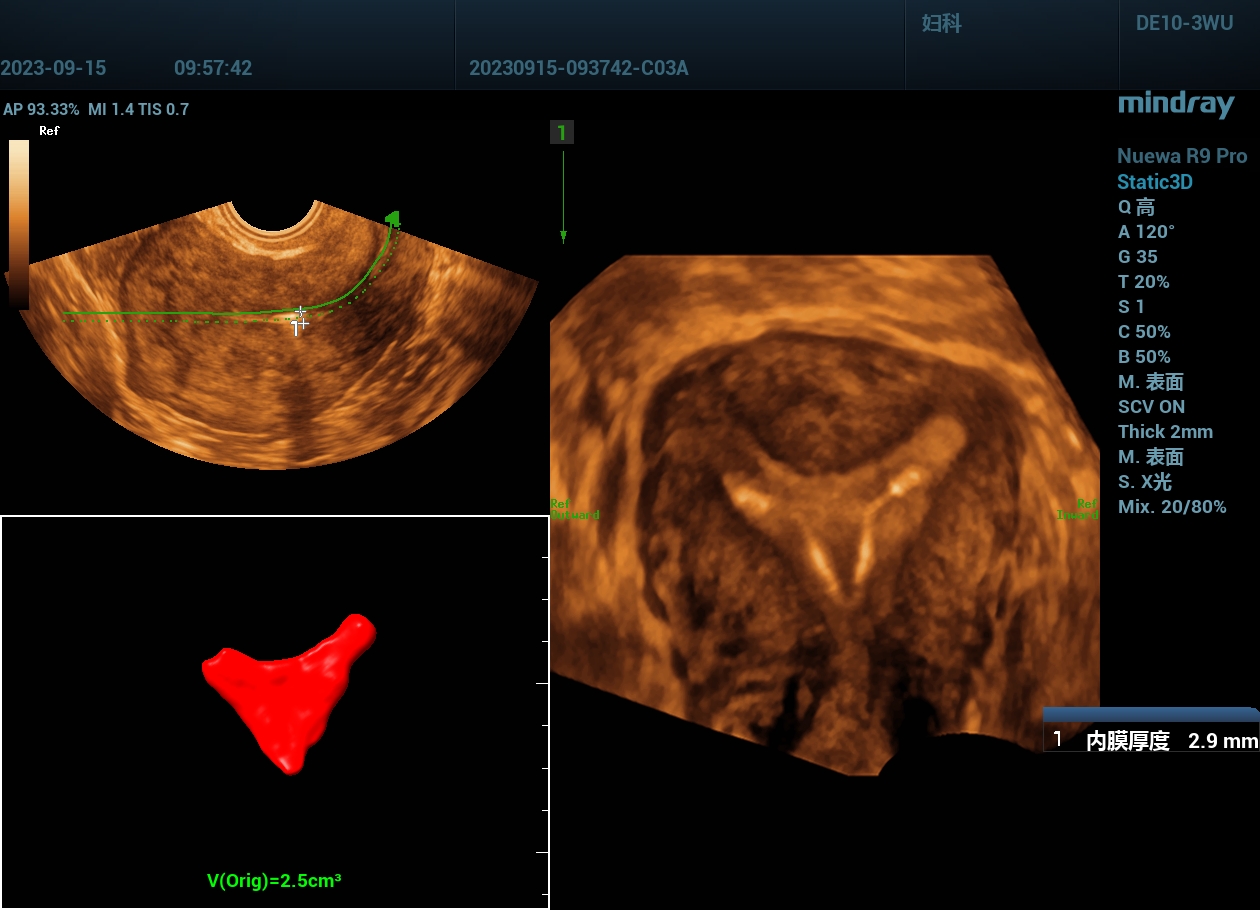The image size is (1260, 910).
Task: Click the V(Orig)=2.5cm³ volume readout
Action: (274, 881)
